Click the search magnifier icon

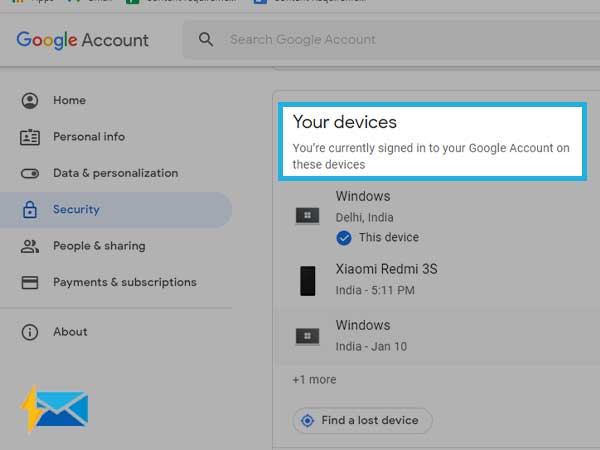205,39
